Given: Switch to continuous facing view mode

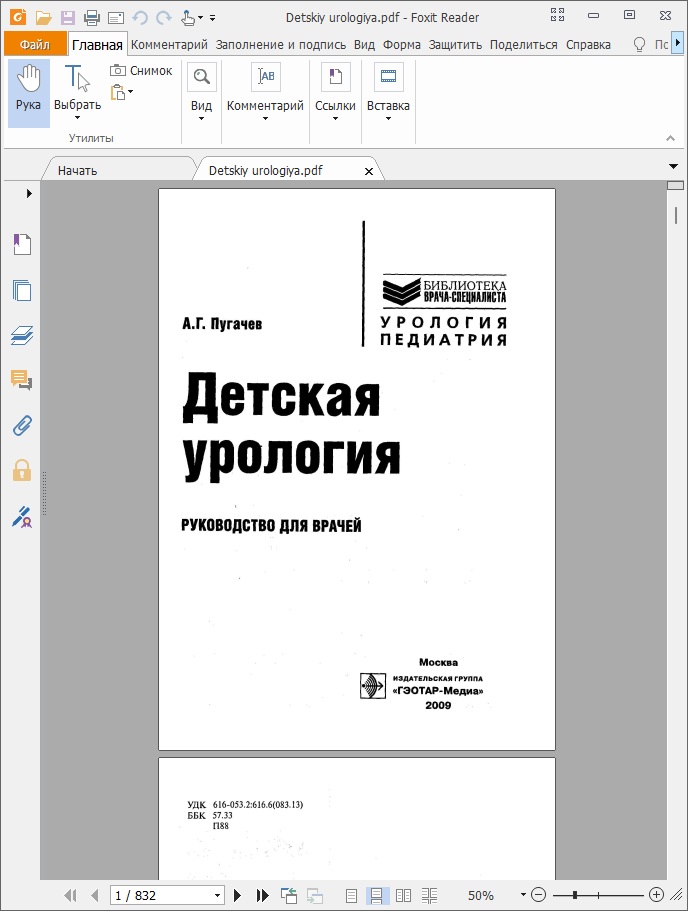Looking at the screenshot, I should [x=429, y=895].
